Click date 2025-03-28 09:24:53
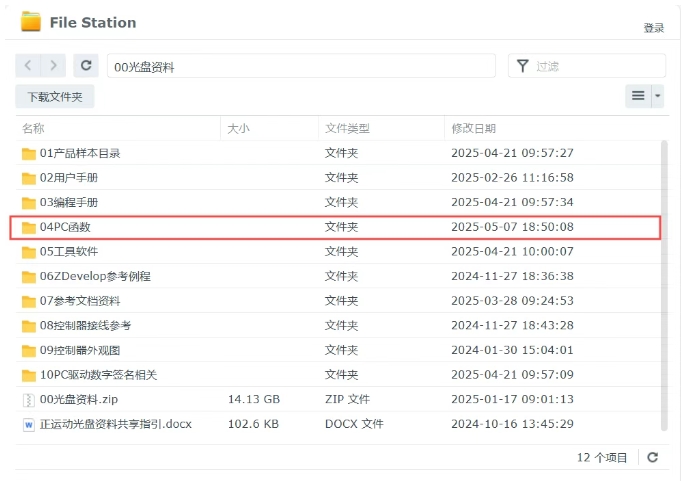 (x=512, y=301)
